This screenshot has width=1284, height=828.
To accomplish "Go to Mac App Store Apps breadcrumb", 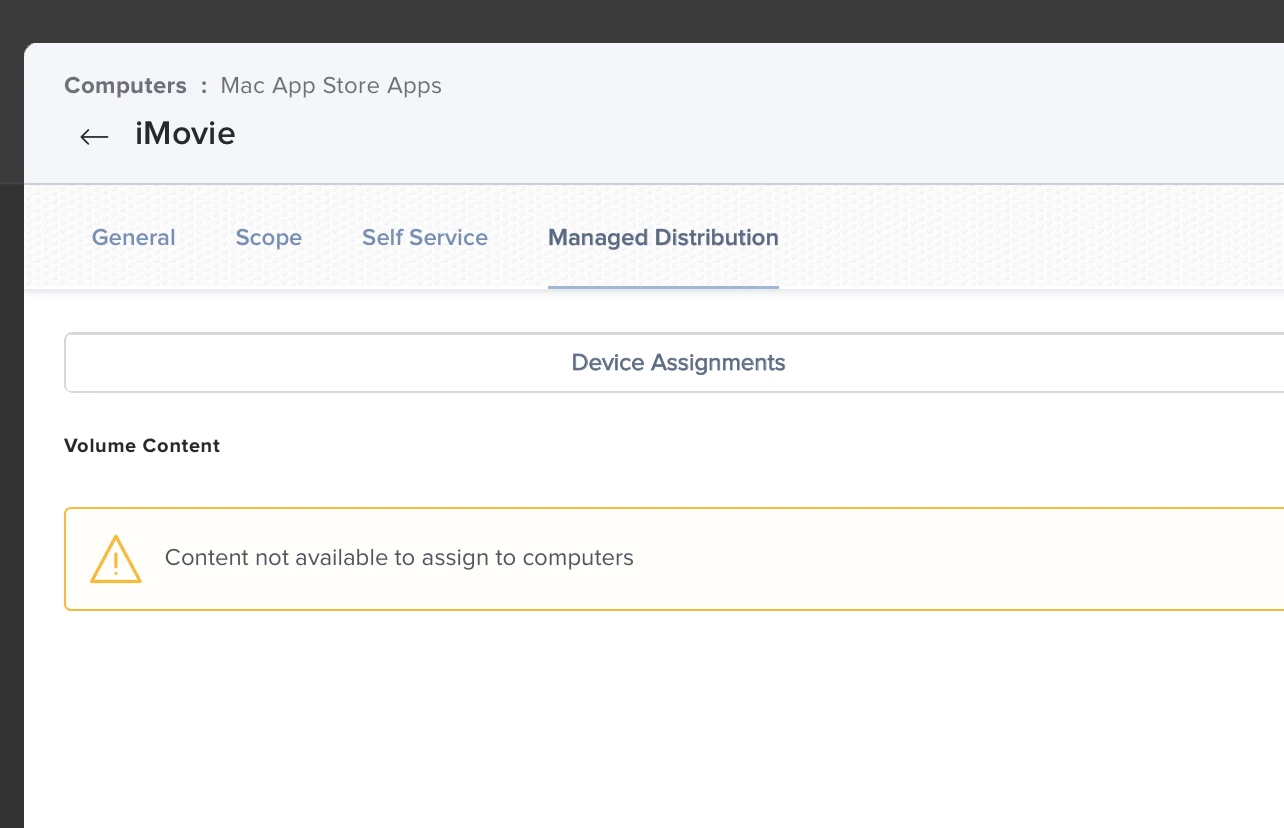I will [x=331, y=86].
